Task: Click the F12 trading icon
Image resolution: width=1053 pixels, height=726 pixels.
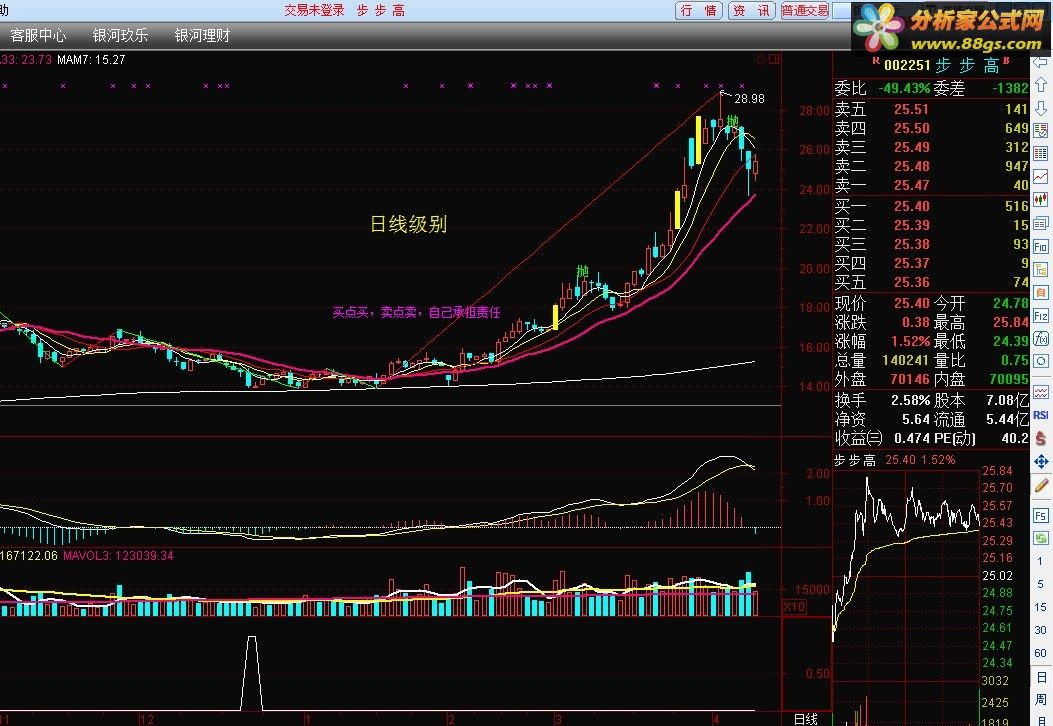Action: [1040, 316]
